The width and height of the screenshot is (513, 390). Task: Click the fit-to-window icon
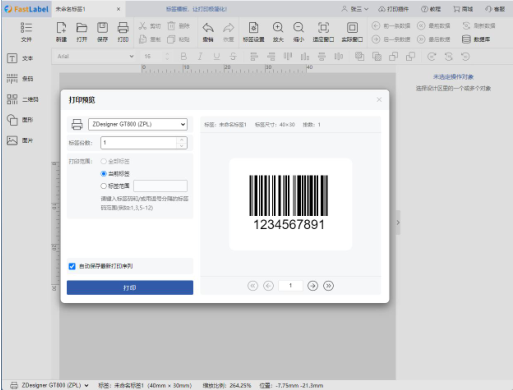pyautogui.click(x=323, y=28)
